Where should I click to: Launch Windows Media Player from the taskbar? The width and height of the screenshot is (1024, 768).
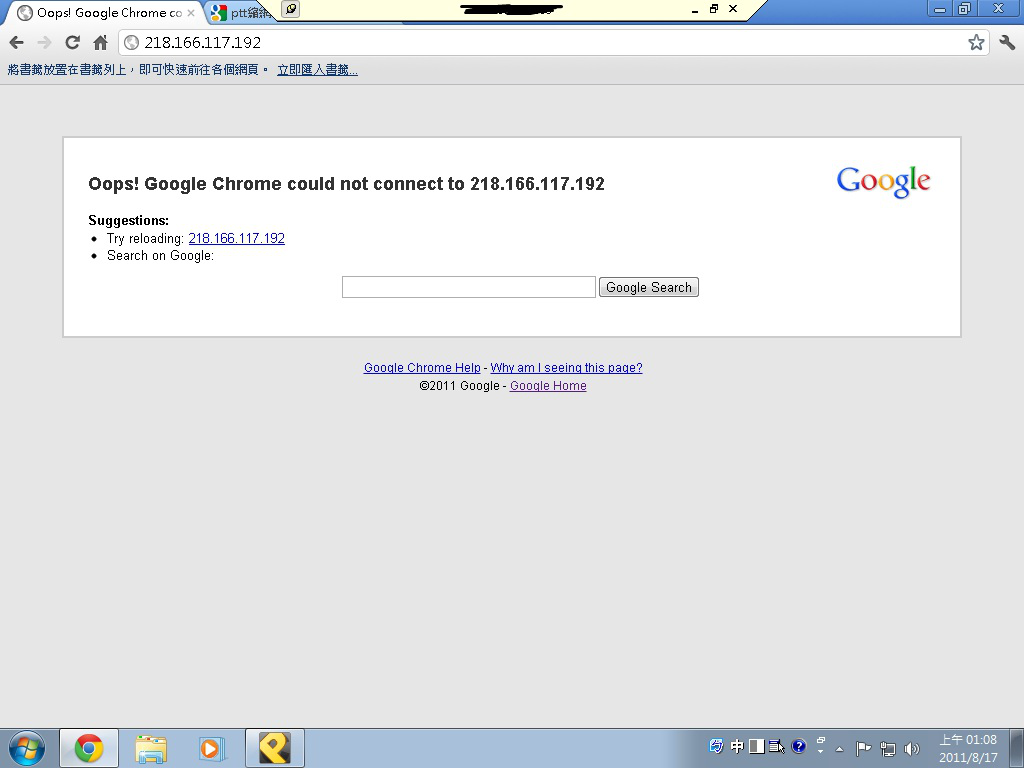click(212, 748)
